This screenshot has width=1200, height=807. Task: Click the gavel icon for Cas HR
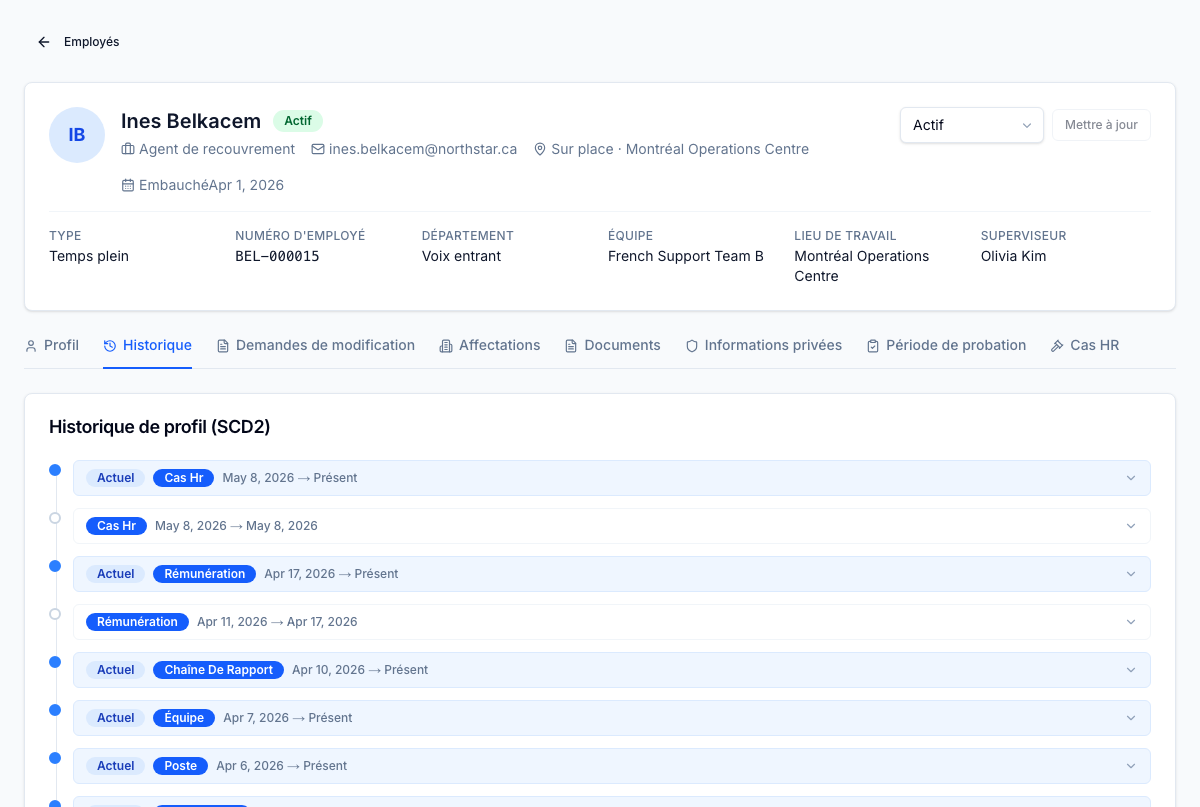[x=1057, y=345]
